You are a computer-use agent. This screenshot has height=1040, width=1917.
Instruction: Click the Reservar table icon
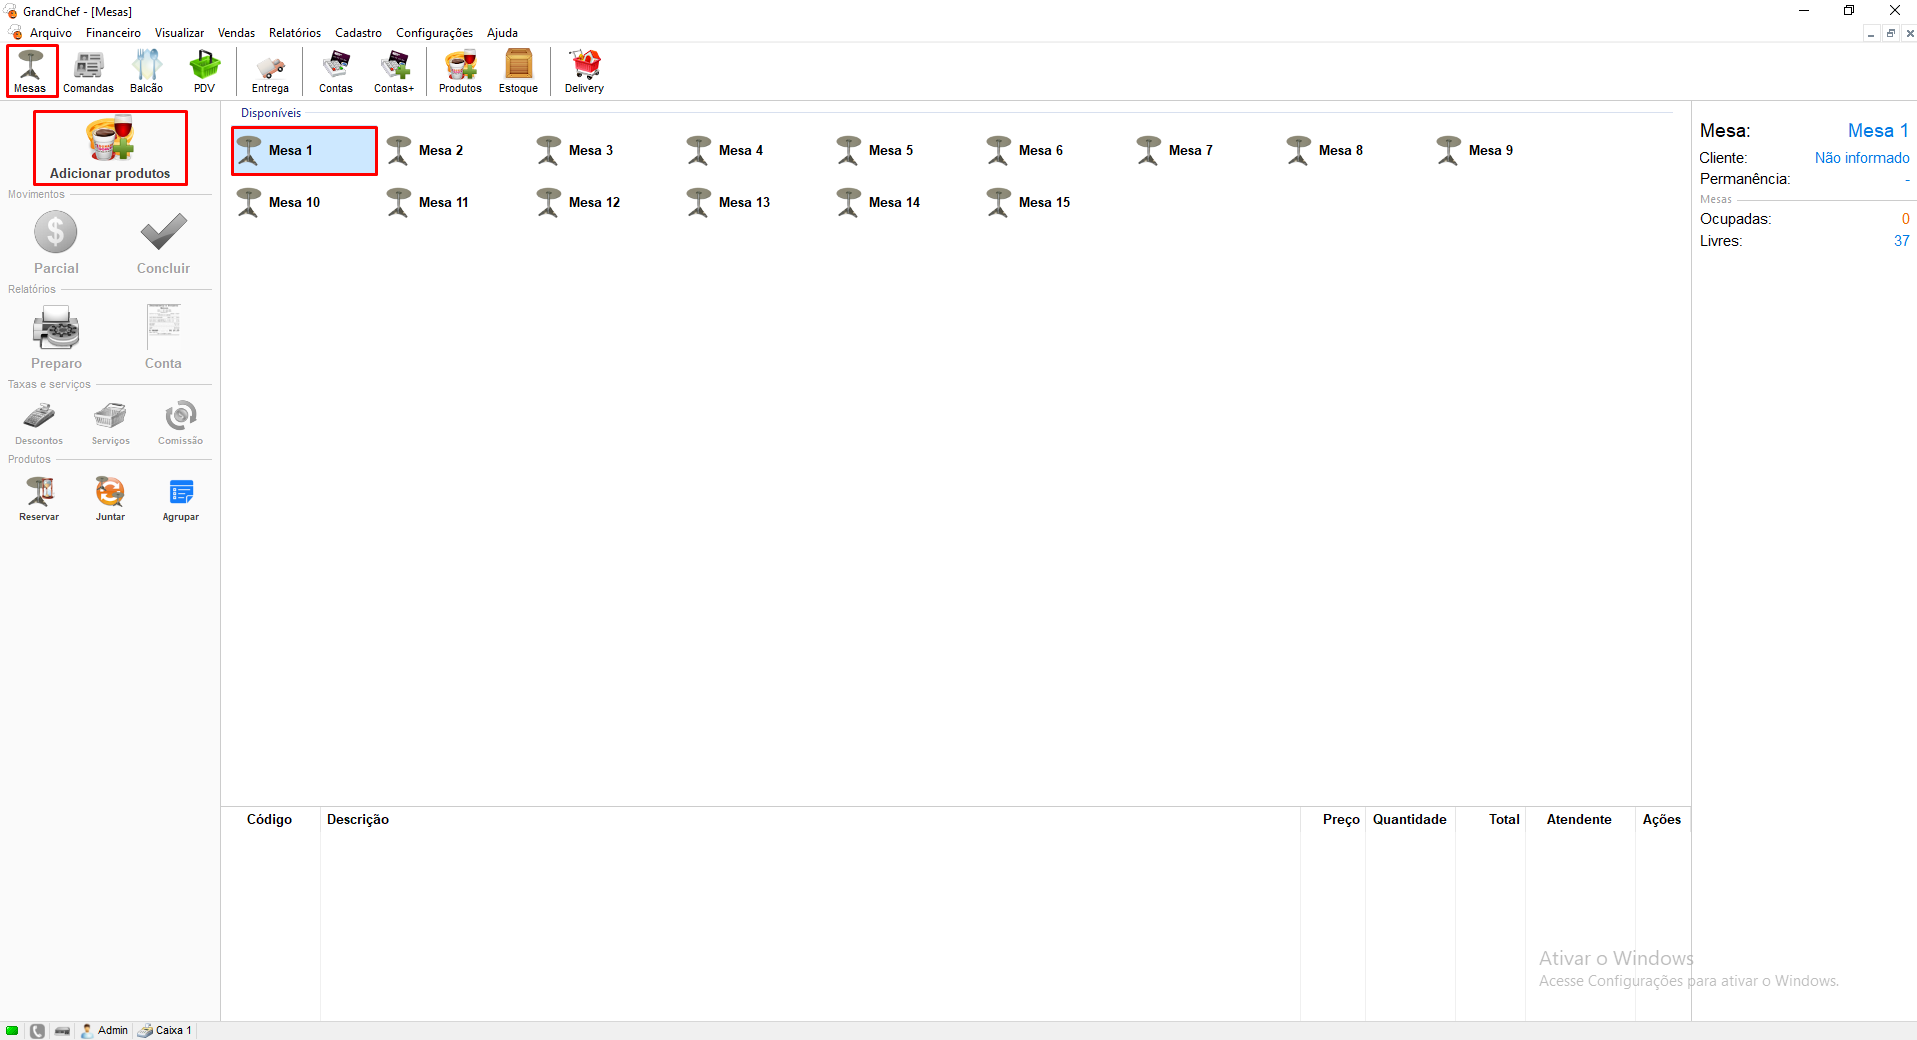click(x=39, y=498)
